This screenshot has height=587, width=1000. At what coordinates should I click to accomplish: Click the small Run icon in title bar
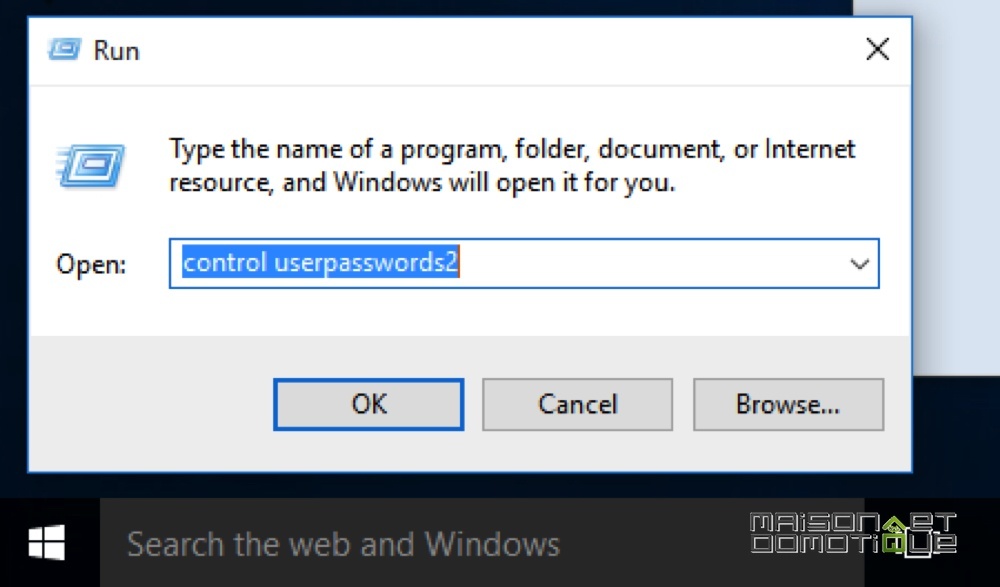pyautogui.click(x=64, y=49)
